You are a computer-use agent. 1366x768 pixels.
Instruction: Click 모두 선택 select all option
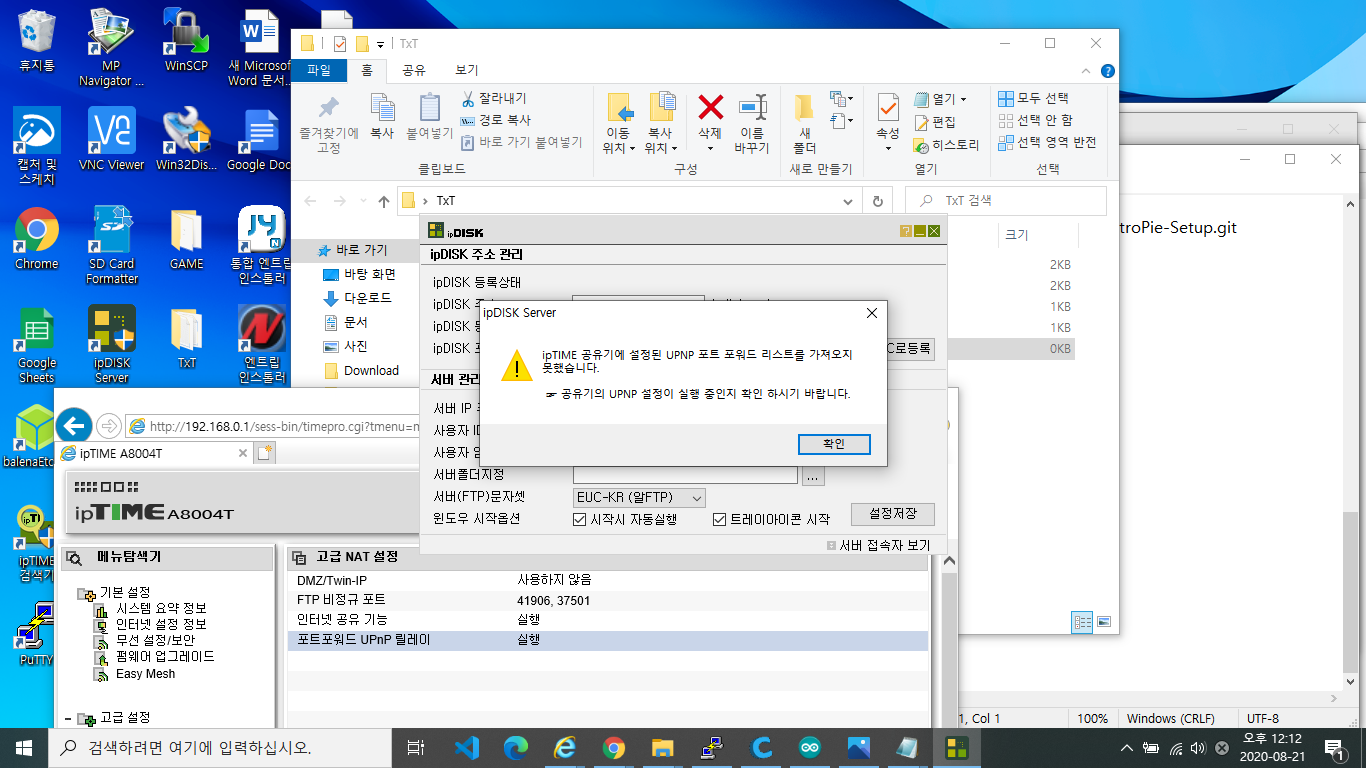[x=1034, y=98]
